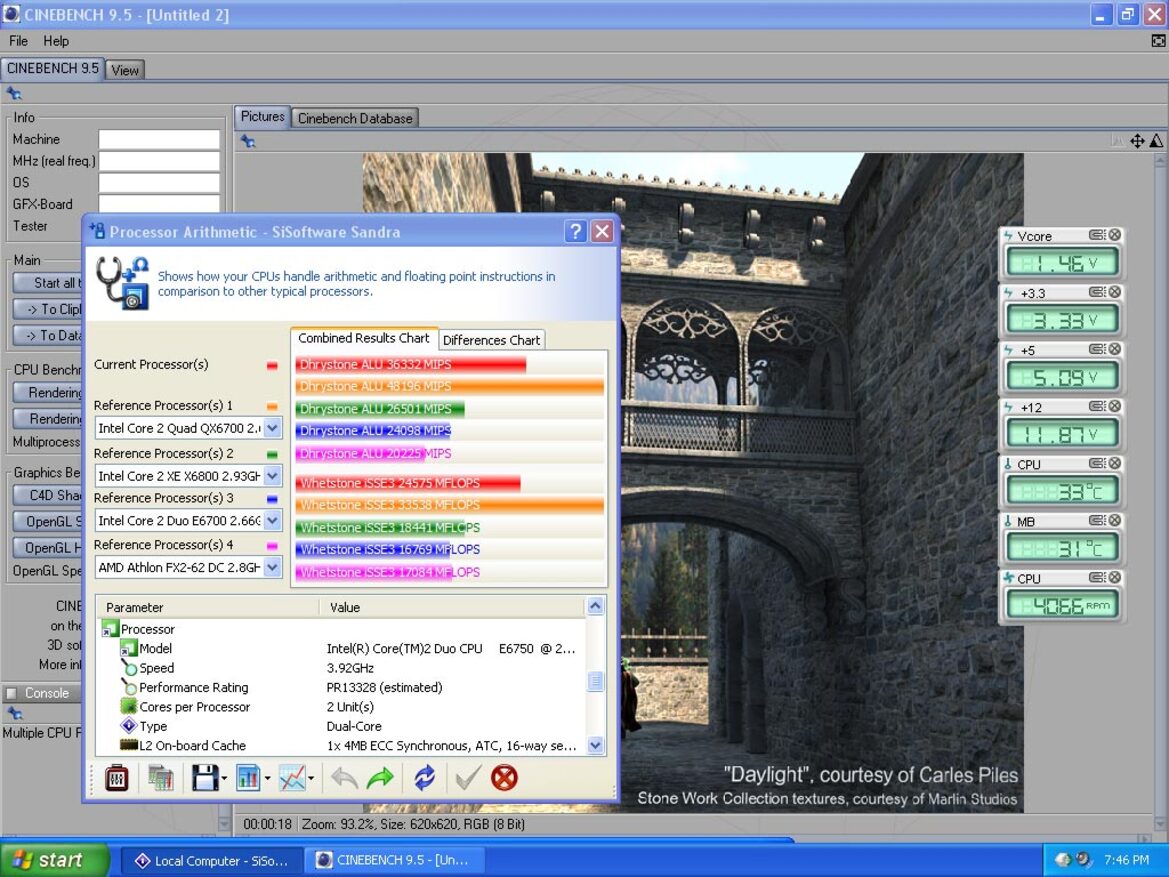Click scroll down arrow of parameter list

pyautogui.click(x=595, y=745)
